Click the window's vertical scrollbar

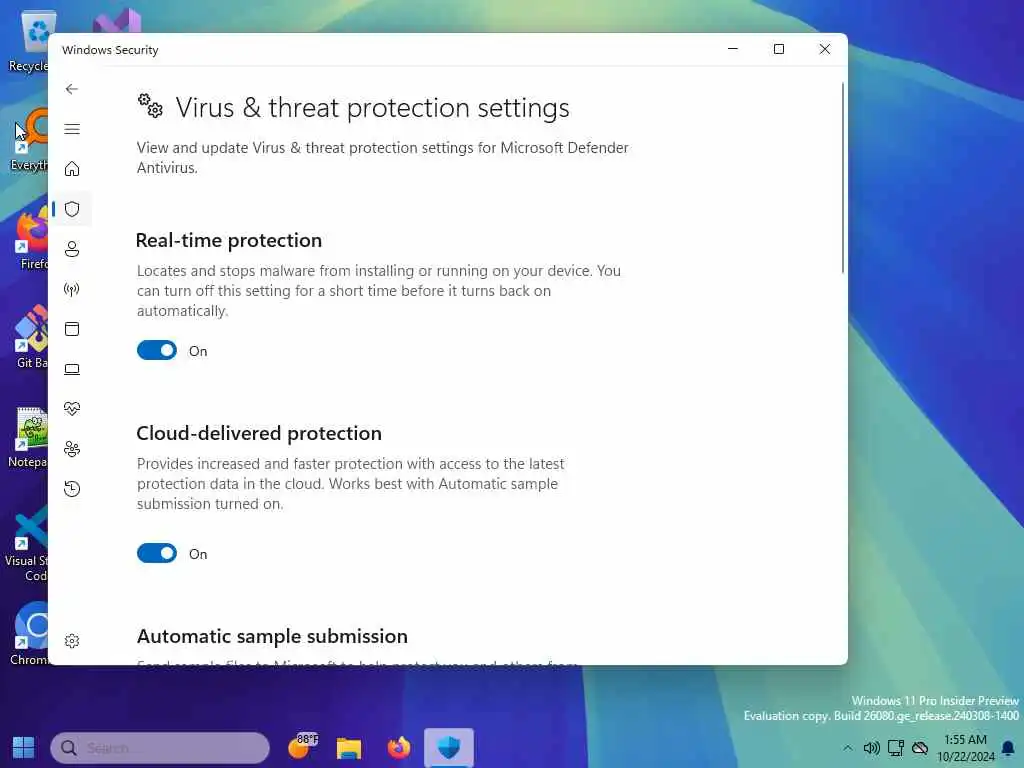coord(842,178)
